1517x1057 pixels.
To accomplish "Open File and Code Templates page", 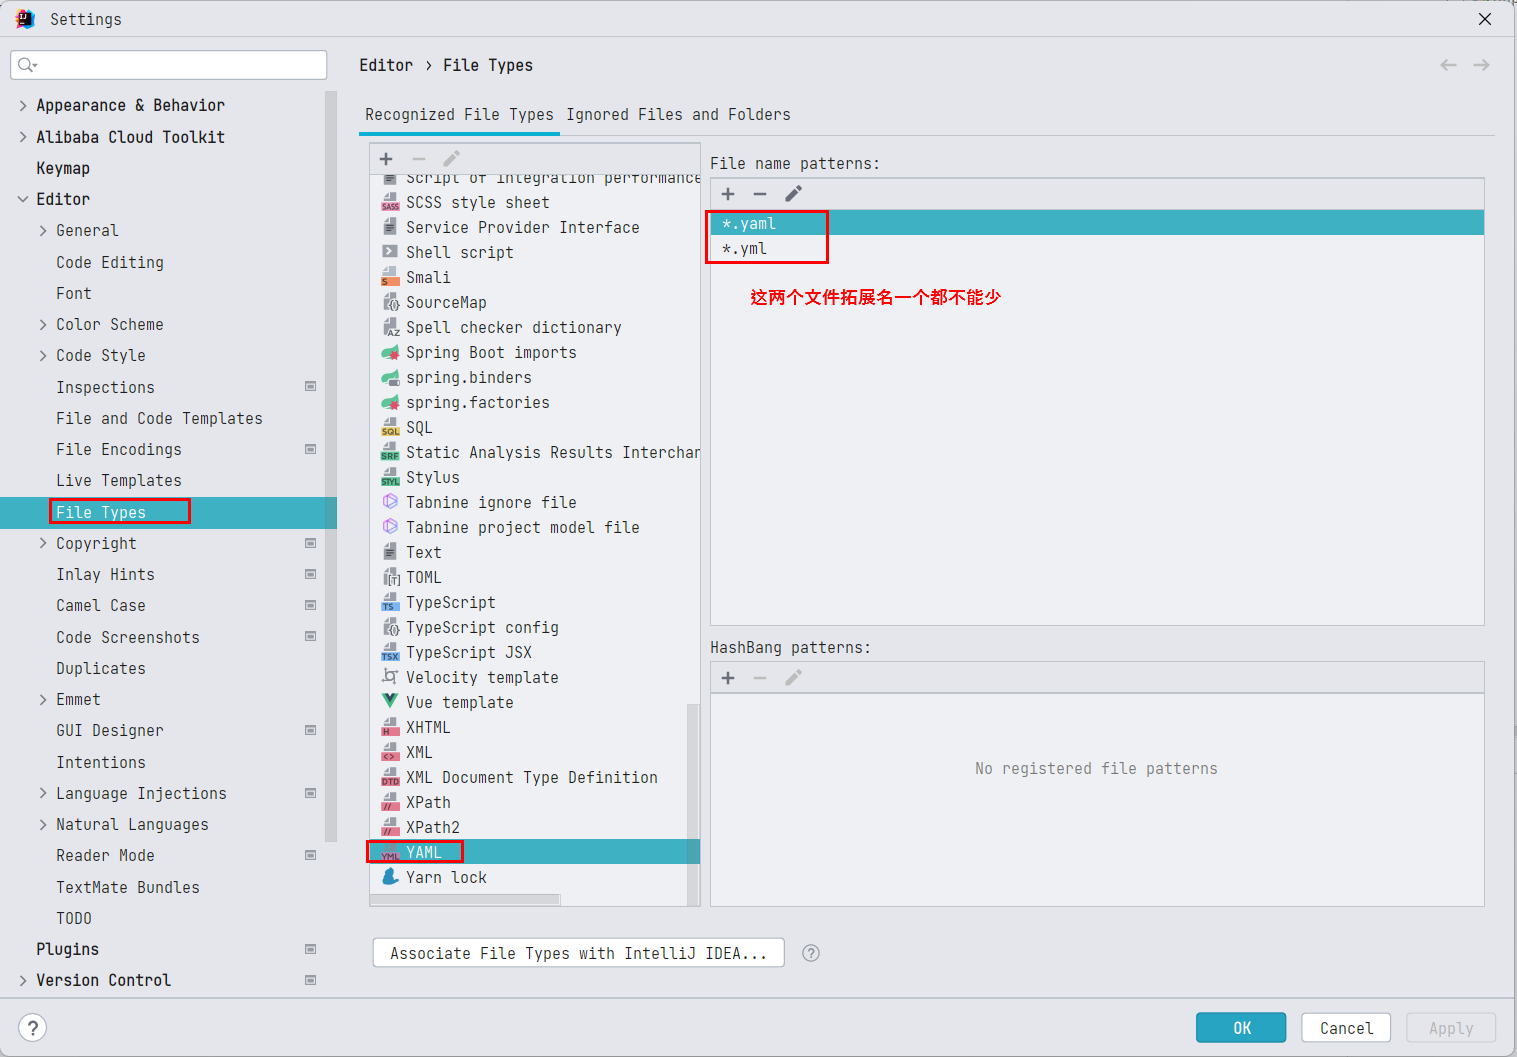I will (x=159, y=418).
